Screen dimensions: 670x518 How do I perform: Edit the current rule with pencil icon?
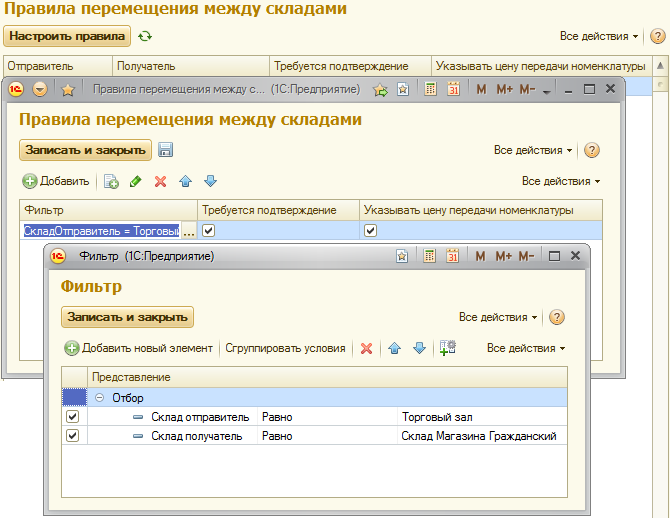(135, 181)
